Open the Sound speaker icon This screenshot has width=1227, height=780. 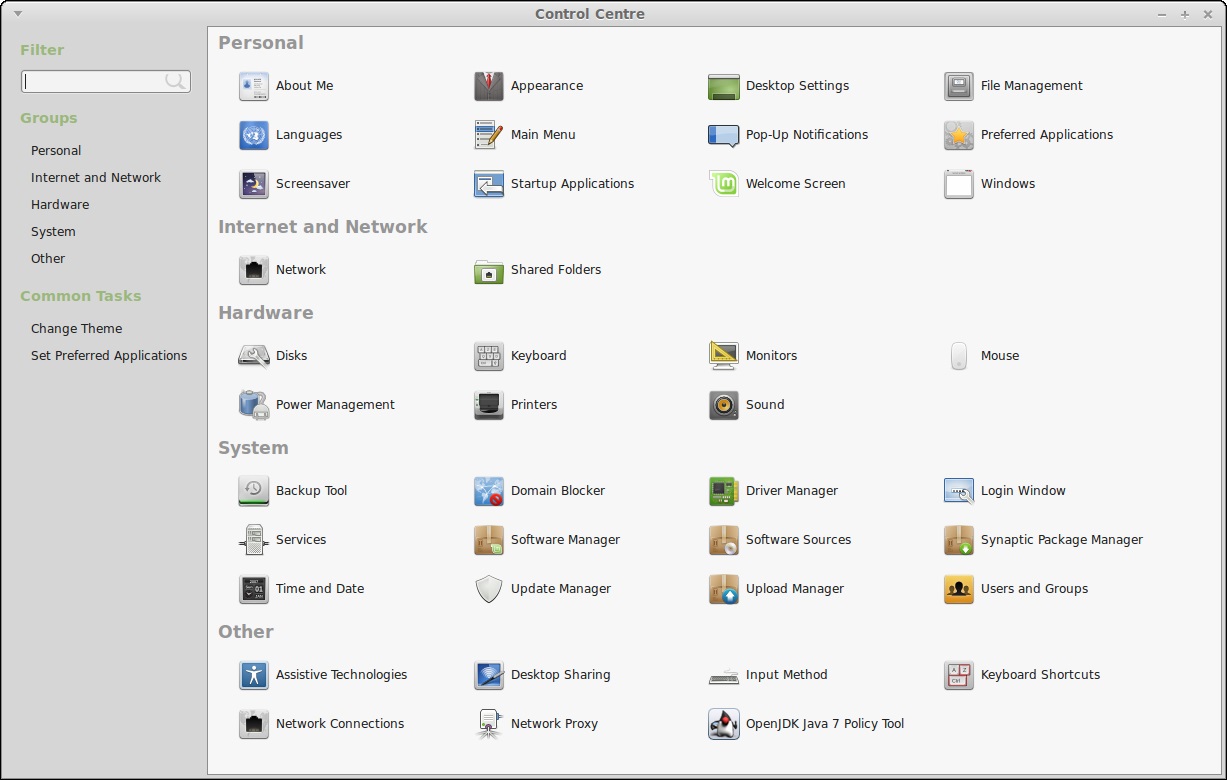pos(724,405)
